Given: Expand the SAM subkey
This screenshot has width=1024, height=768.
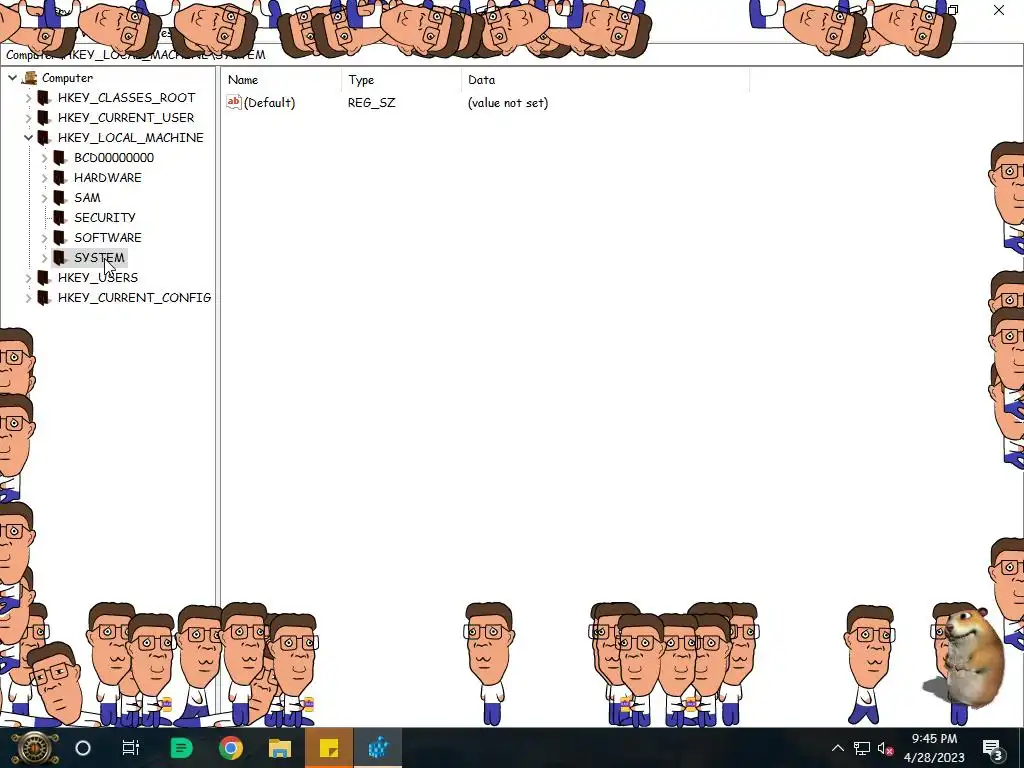Looking at the screenshot, I should point(44,198).
